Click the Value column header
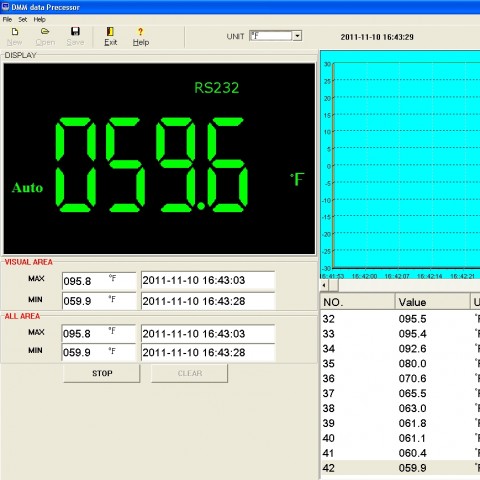Viewport: 480px width, 480px height. [x=432, y=302]
